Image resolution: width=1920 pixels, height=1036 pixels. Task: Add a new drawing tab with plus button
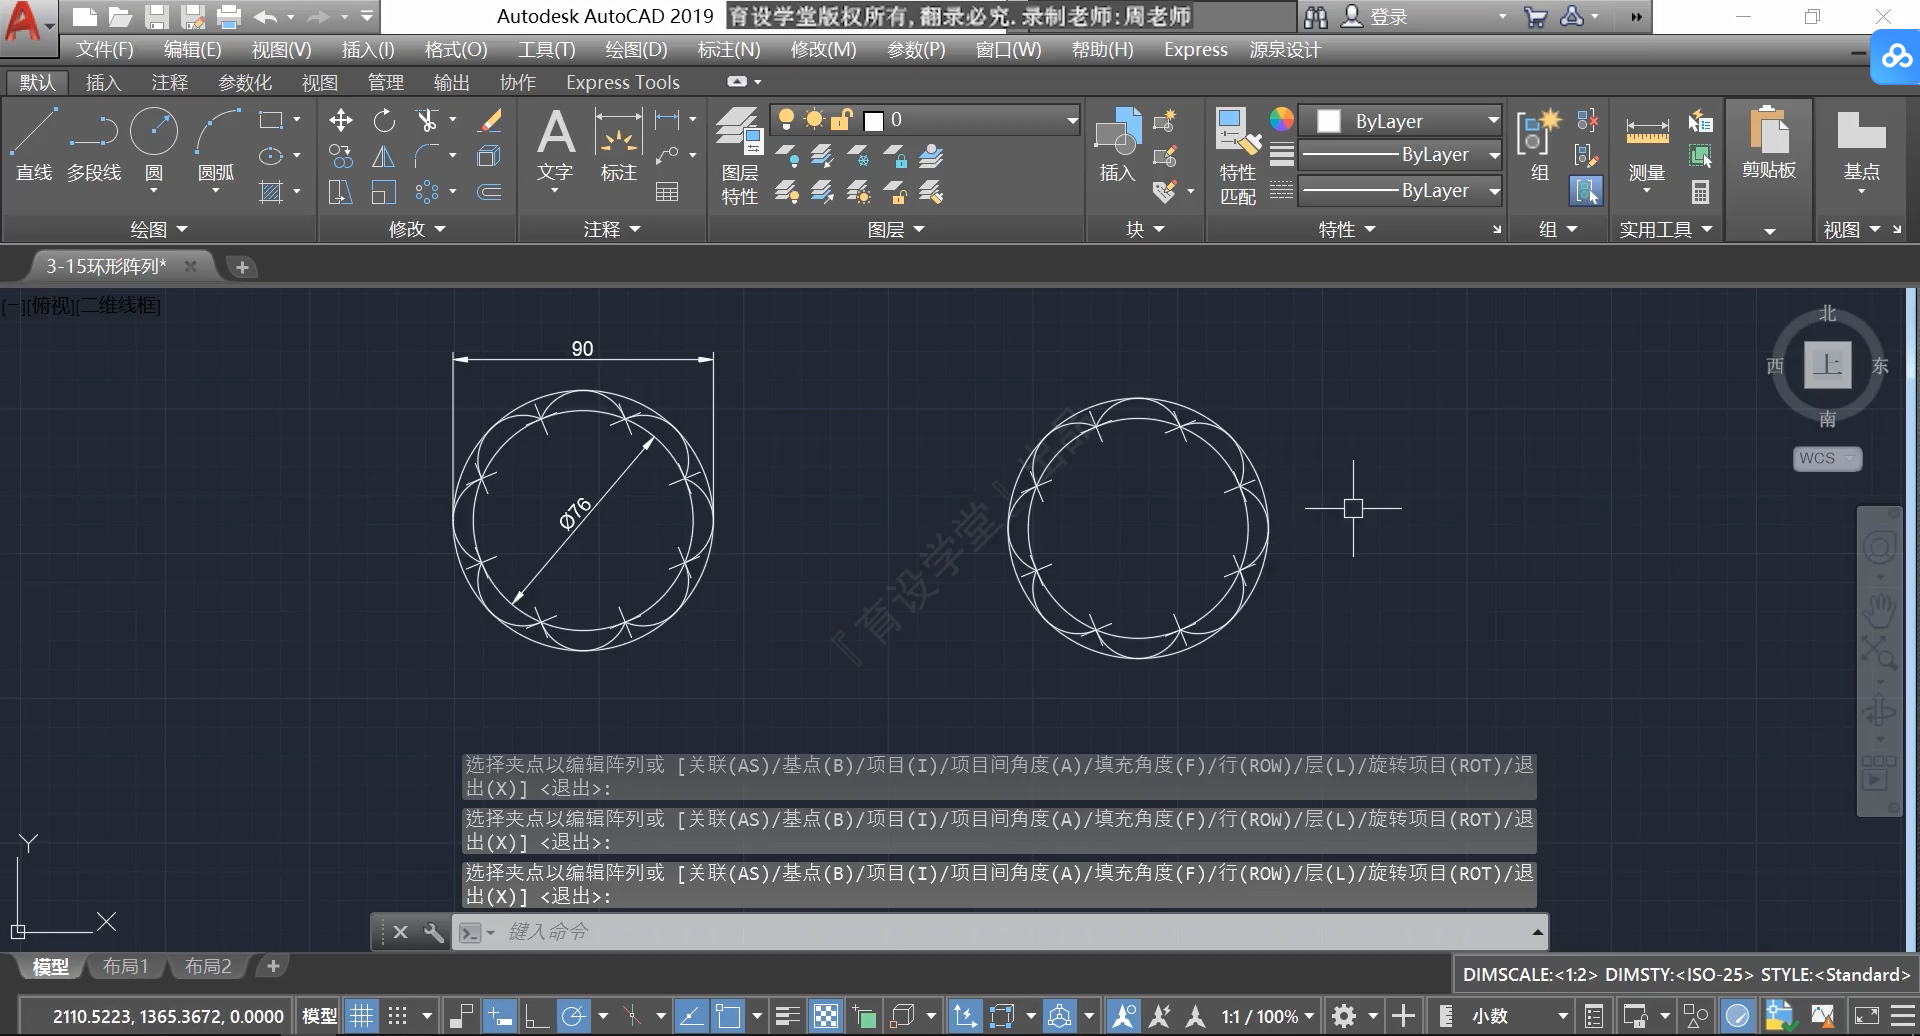click(x=241, y=267)
